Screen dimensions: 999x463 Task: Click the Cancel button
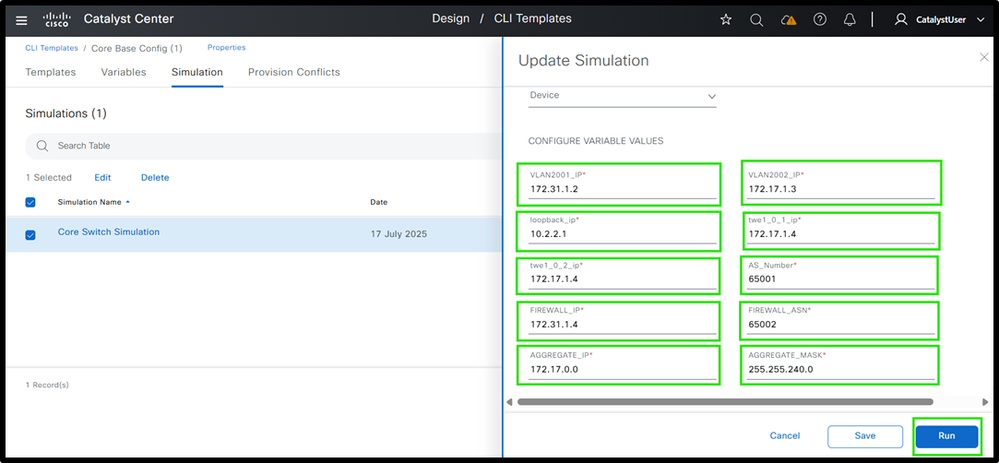784,436
